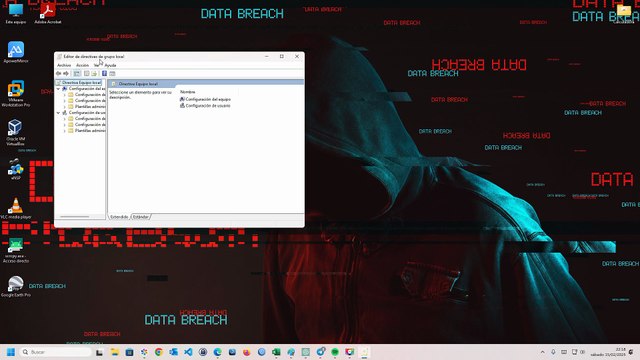The height and width of the screenshot is (360, 640).
Task: Click the blue Help toolbar icon
Action: [x=104, y=73]
